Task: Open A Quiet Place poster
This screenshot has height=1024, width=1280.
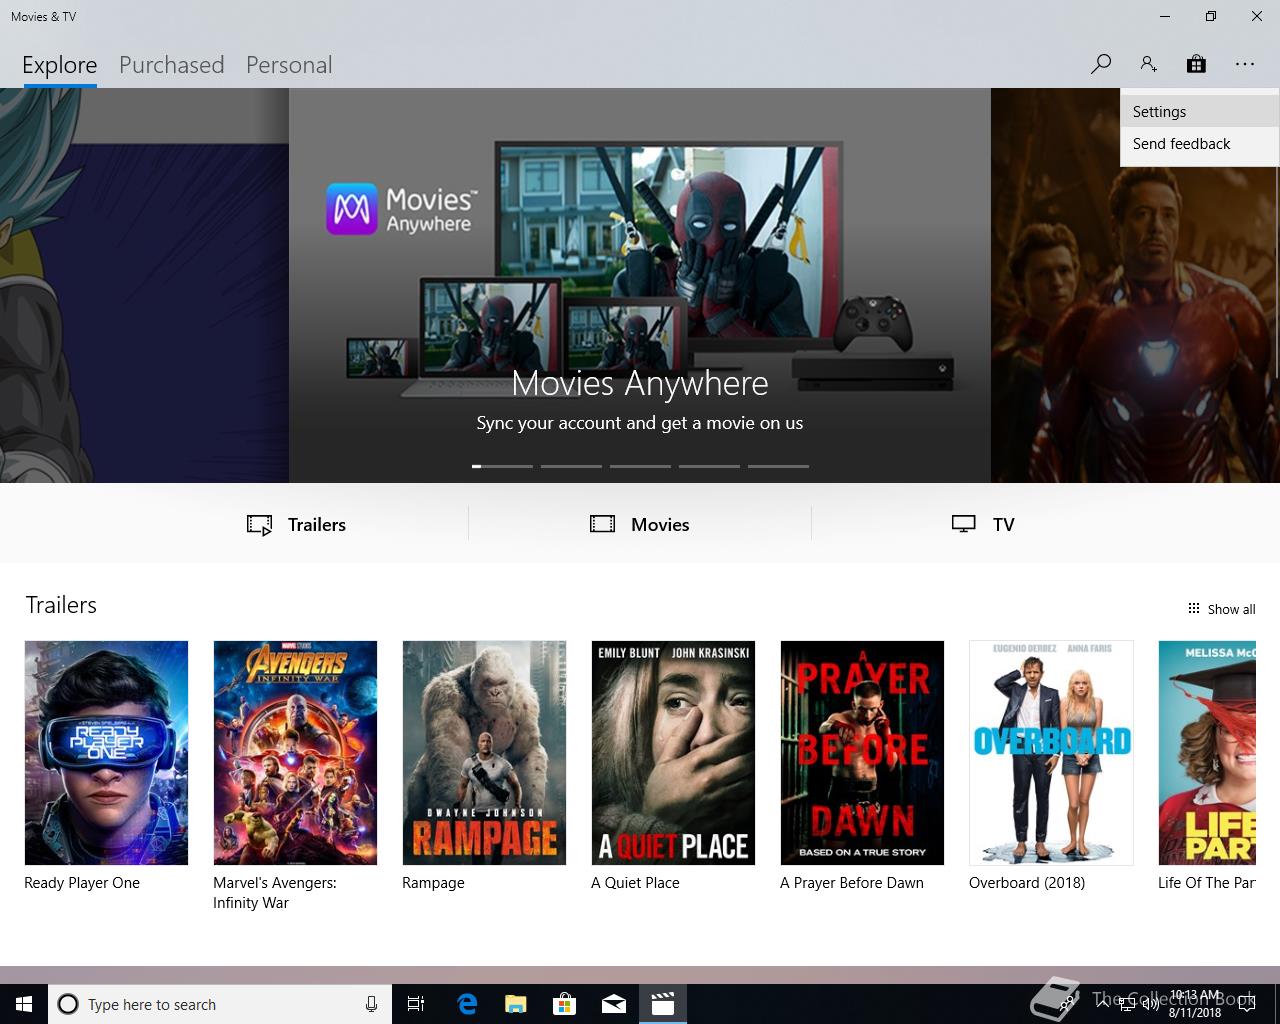Action: pyautogui.click(x=673, y=753)
